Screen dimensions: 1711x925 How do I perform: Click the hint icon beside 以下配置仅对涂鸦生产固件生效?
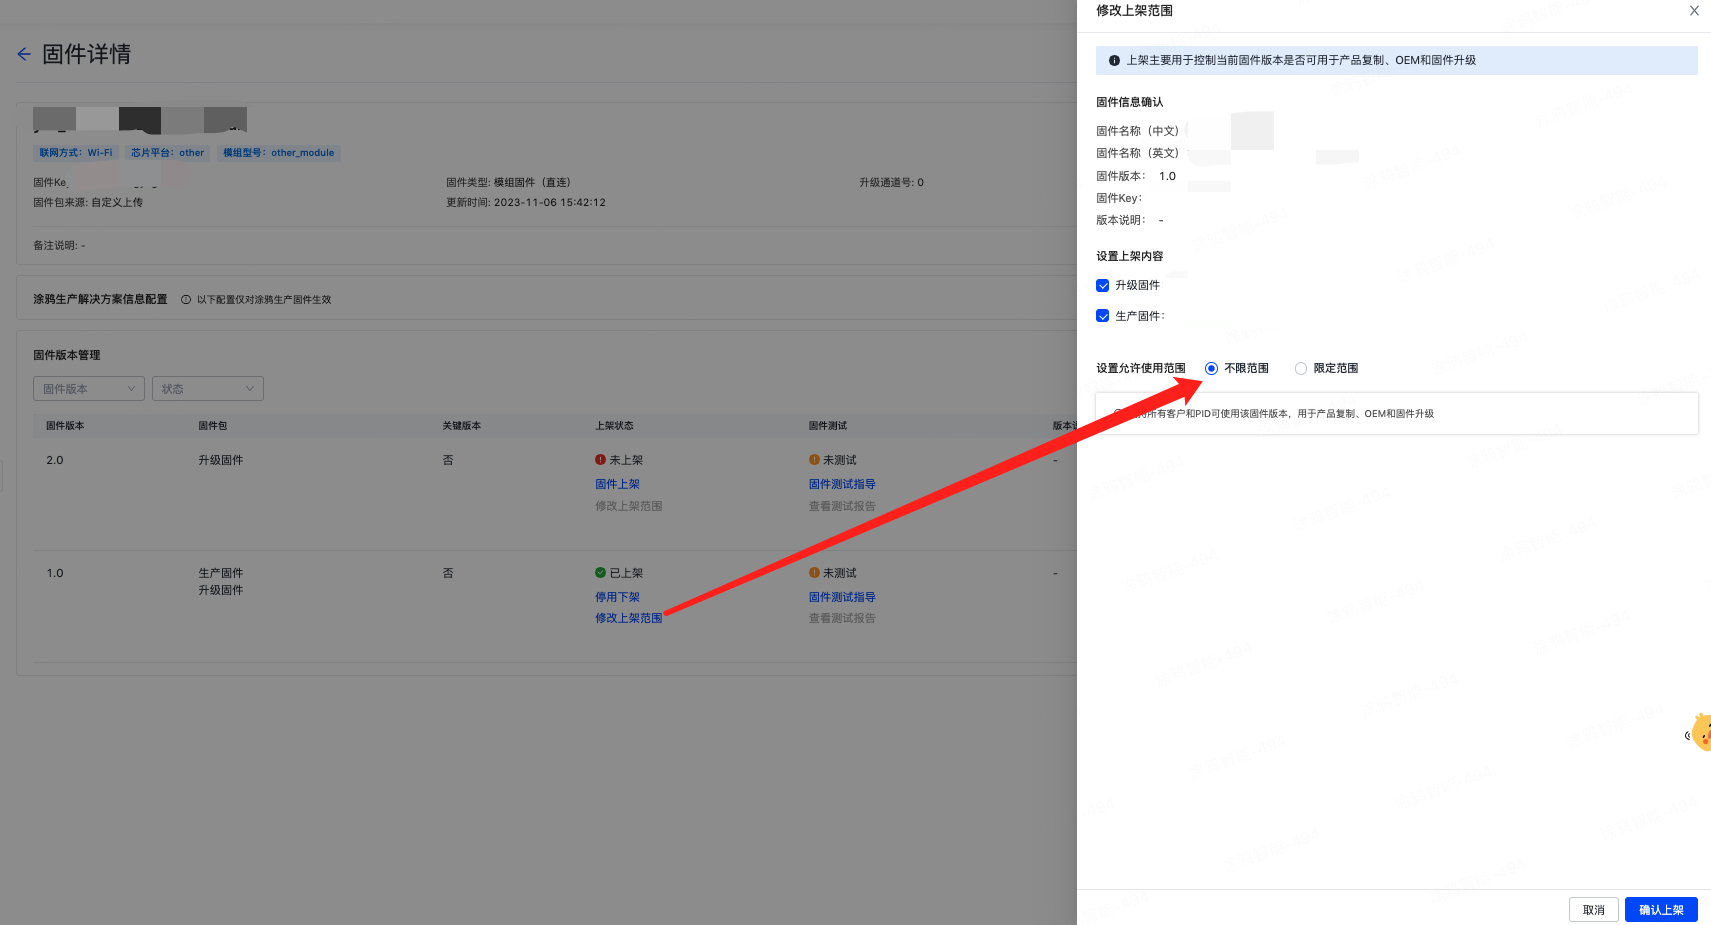pos(186,300)
